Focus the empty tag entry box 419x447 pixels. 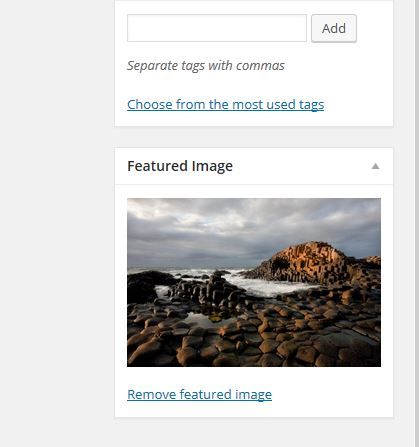[x=217, y=28]
